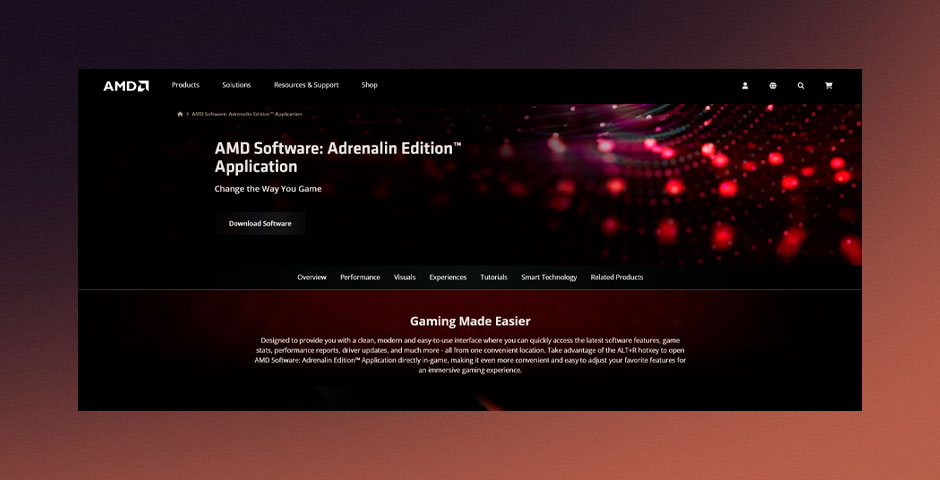940x480 pixels.
Task: Click the AMD Software: Adrenalin Edition Application title
Action: (x=338, y=158)
